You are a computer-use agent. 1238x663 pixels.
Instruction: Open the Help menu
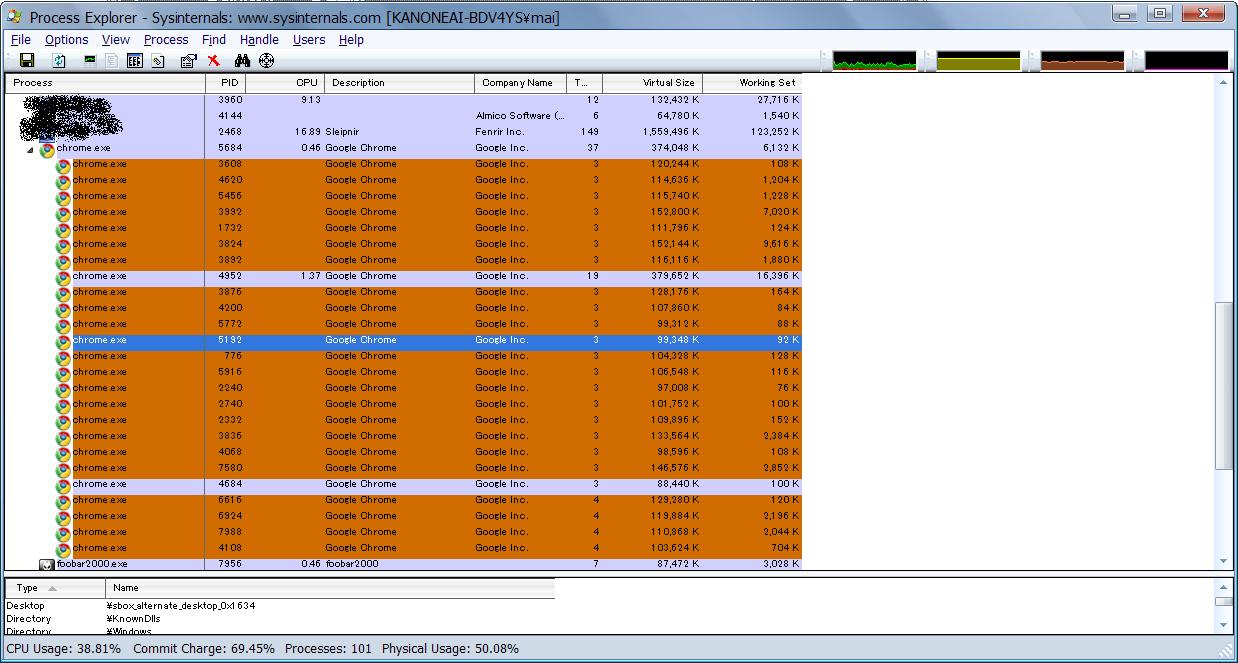click(x=351, y=40)
